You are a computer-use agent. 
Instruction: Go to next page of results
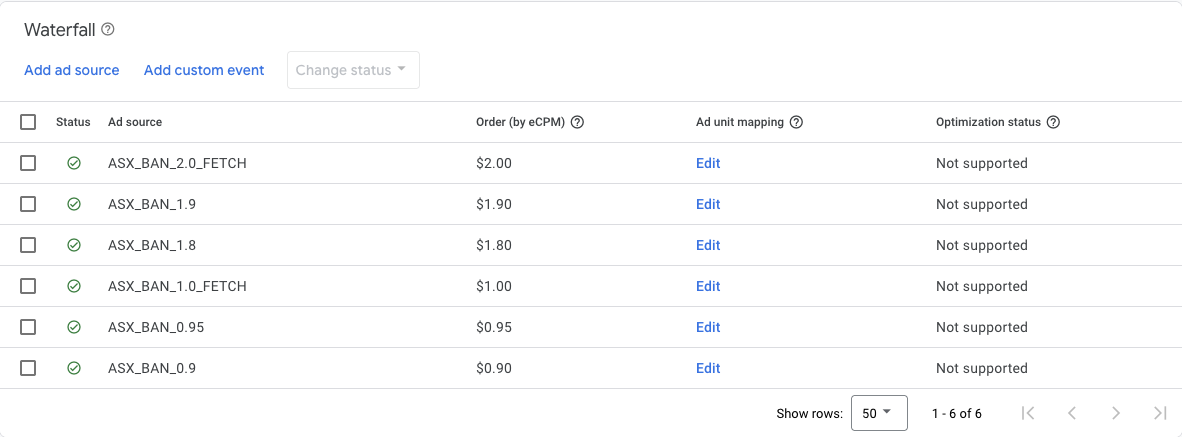pyautogui.click(x=1116, y=413)
